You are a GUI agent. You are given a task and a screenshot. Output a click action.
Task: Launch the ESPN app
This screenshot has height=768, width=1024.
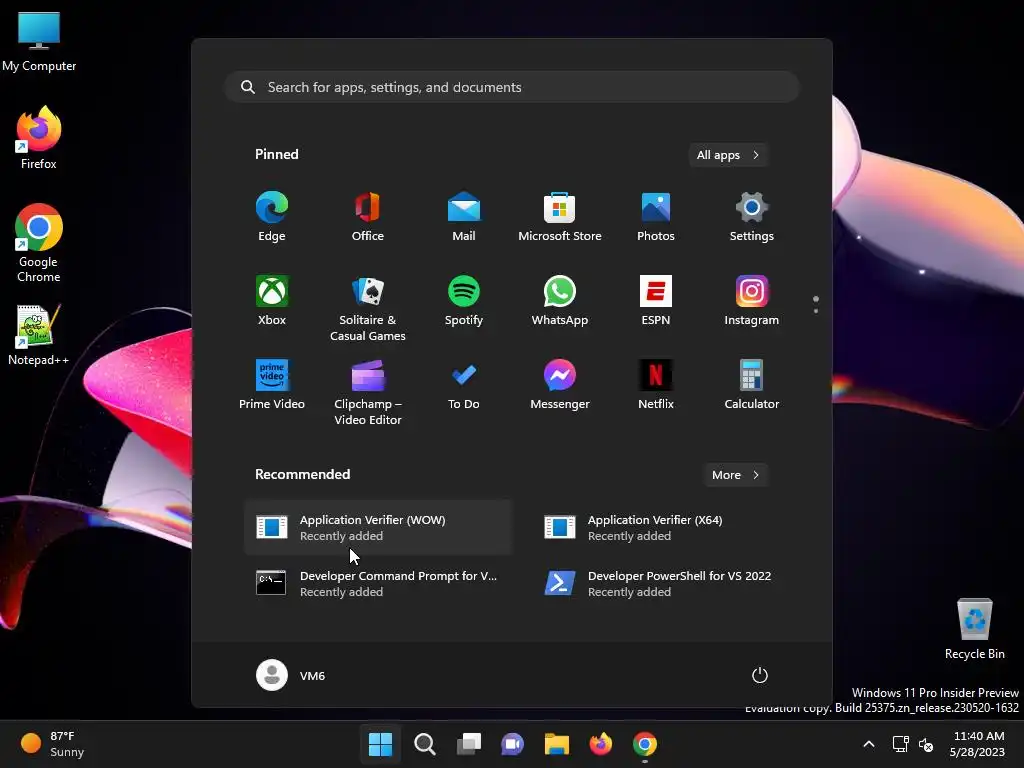tap(656, 301)
